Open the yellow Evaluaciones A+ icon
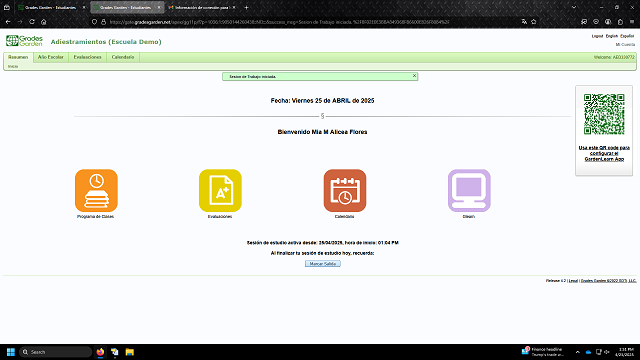The image size is (640, 360). pyautogui.click(x=220, y=191)
